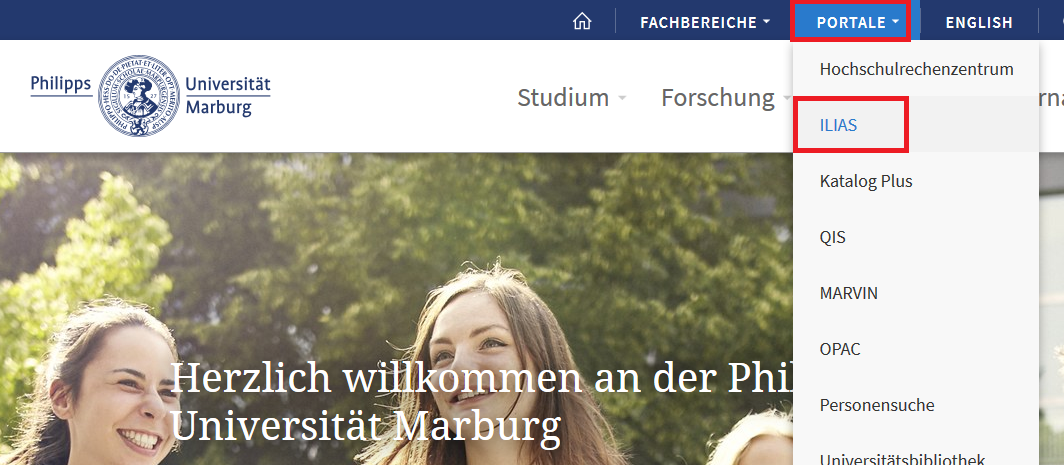Collapse the Portale dropdown menu
This screenshot has height=465, width=1064.
coord(858,22)
